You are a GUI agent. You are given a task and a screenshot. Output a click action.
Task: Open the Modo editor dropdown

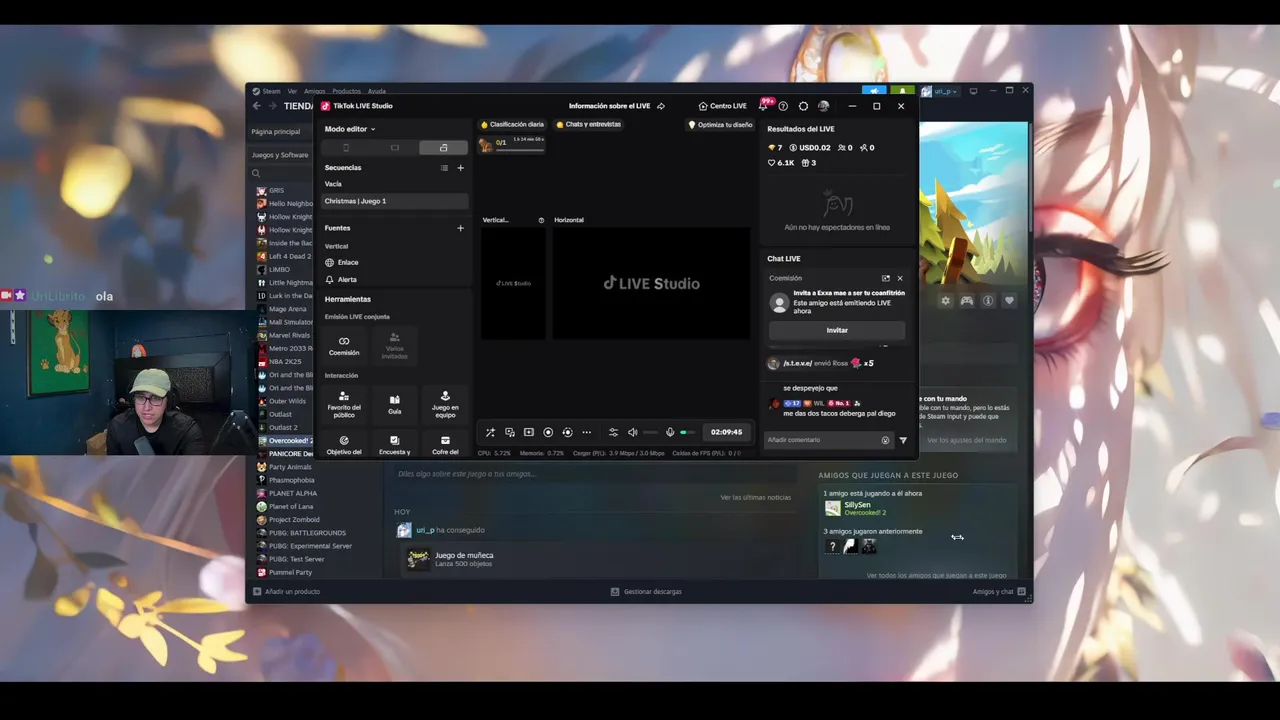350,129
